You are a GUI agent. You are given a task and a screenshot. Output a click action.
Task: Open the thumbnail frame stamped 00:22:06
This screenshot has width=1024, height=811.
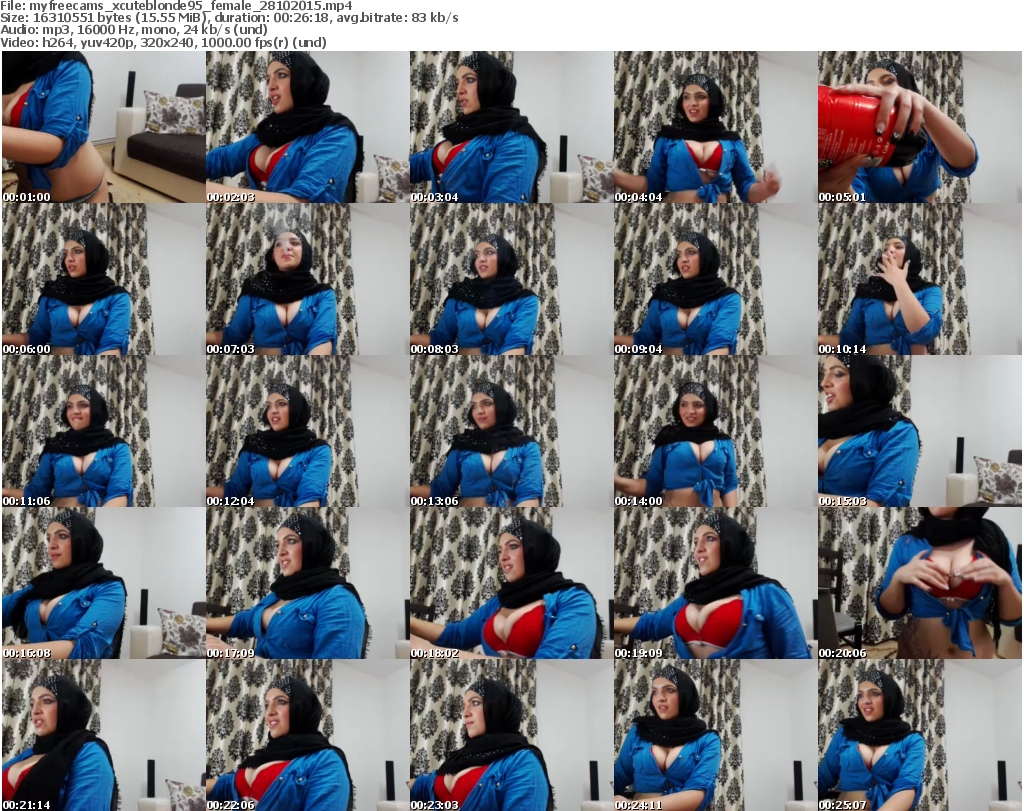[x=308, y=735]
